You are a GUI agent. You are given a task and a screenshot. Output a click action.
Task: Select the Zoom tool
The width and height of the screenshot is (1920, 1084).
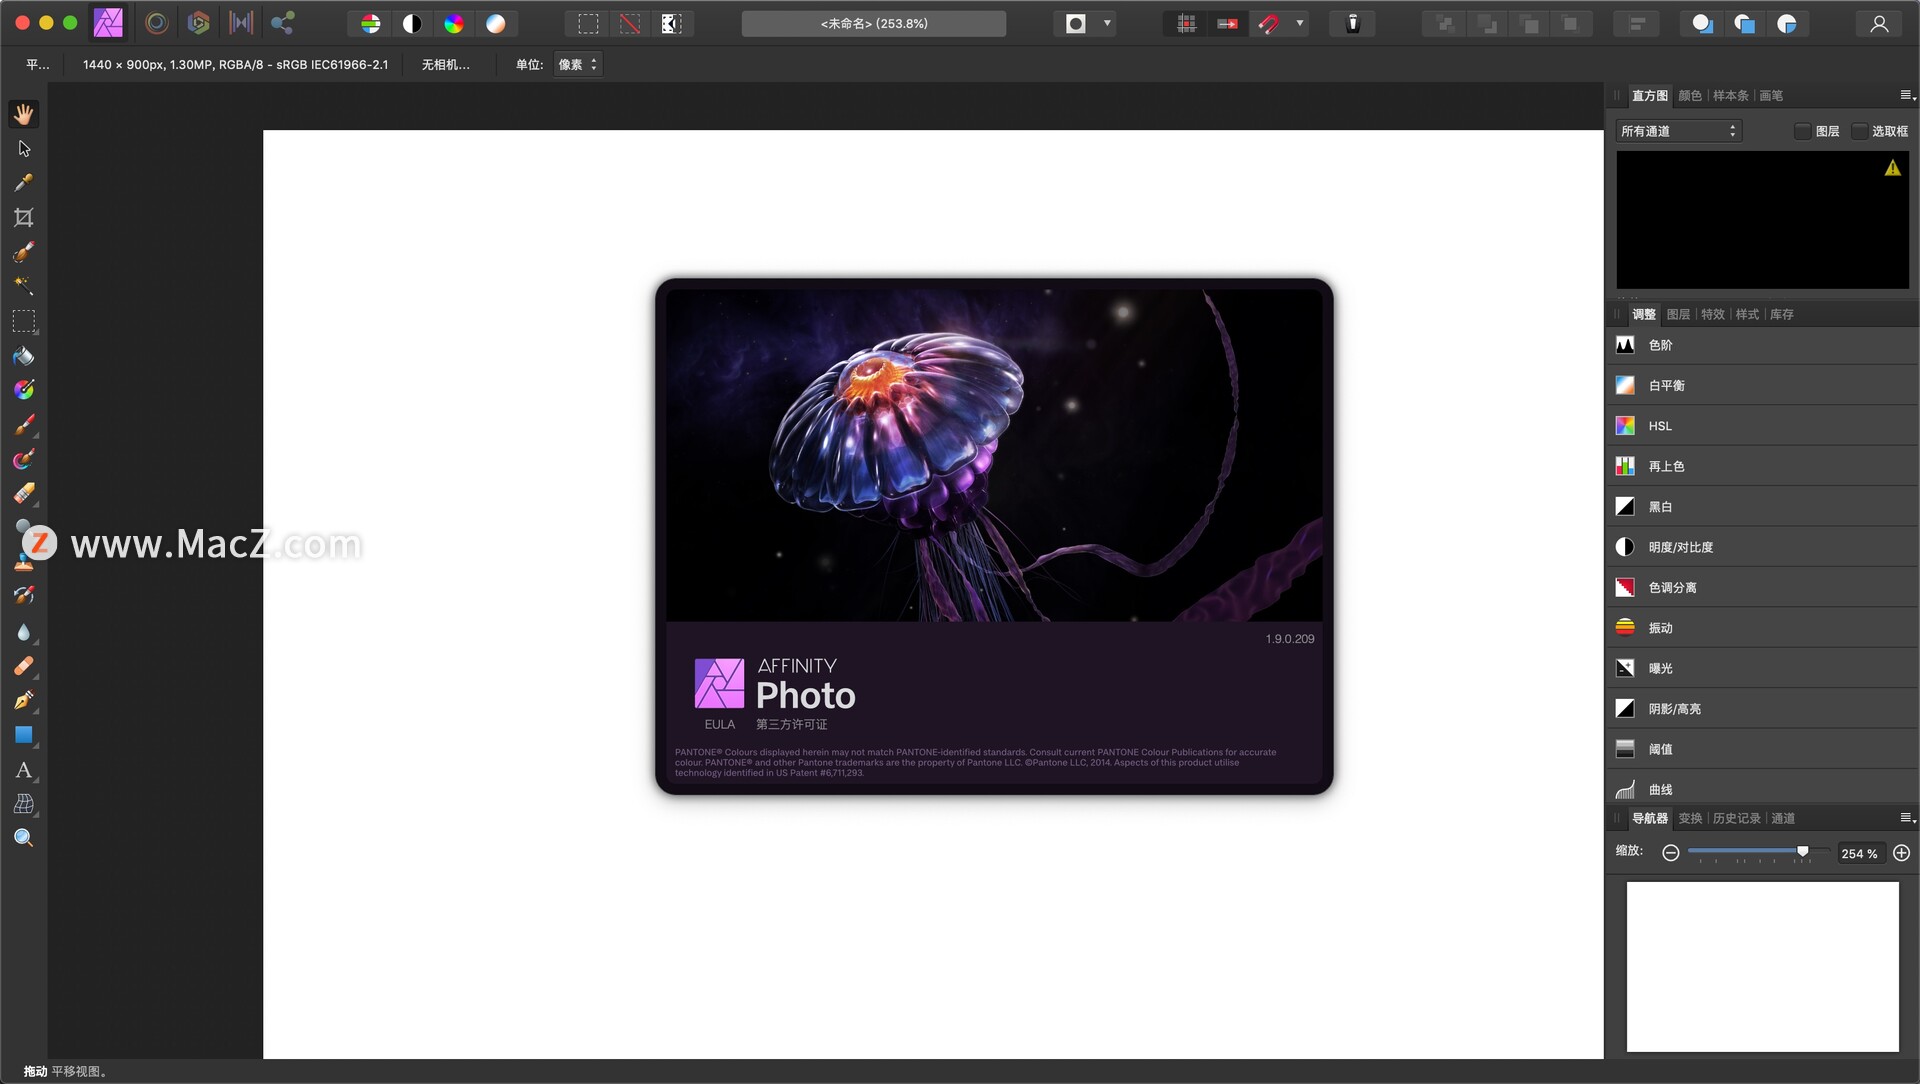tap(24, 838)
